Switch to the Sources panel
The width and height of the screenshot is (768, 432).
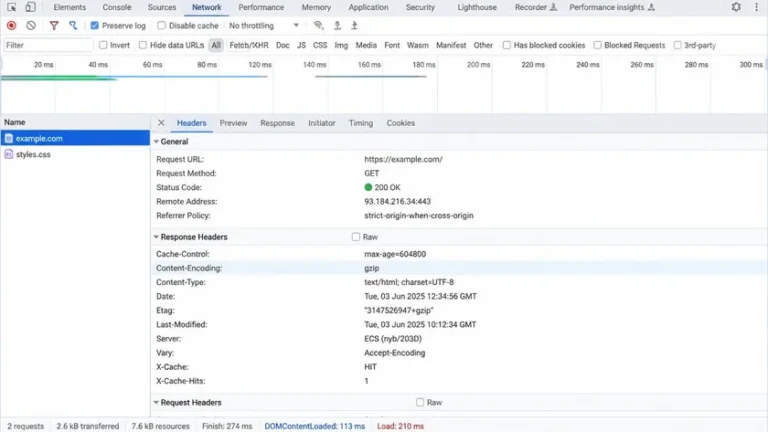pyautogui.click(x=162, y=7)
